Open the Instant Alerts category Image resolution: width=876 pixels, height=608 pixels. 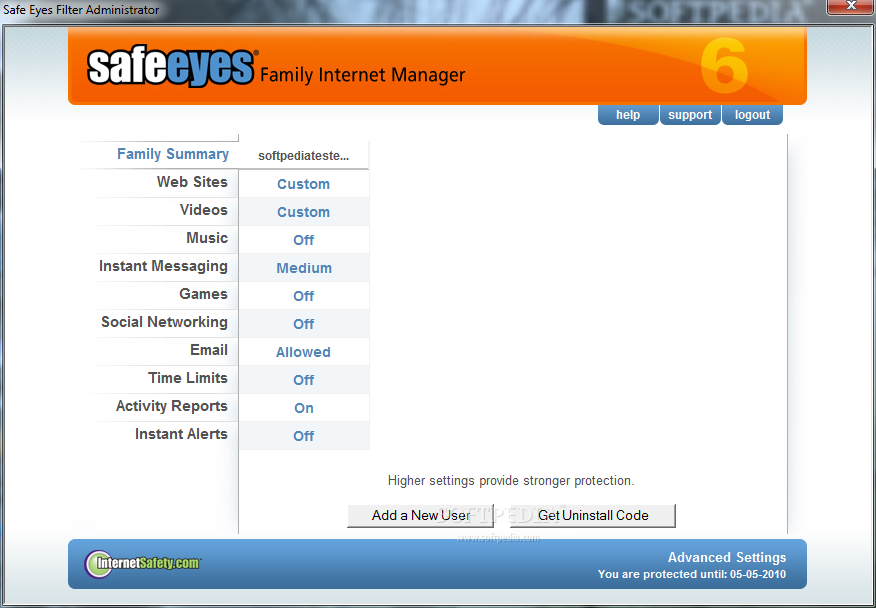(x=181, y=434)
